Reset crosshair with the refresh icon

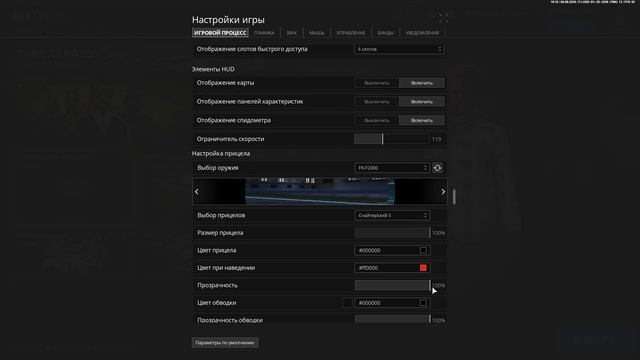437,168
